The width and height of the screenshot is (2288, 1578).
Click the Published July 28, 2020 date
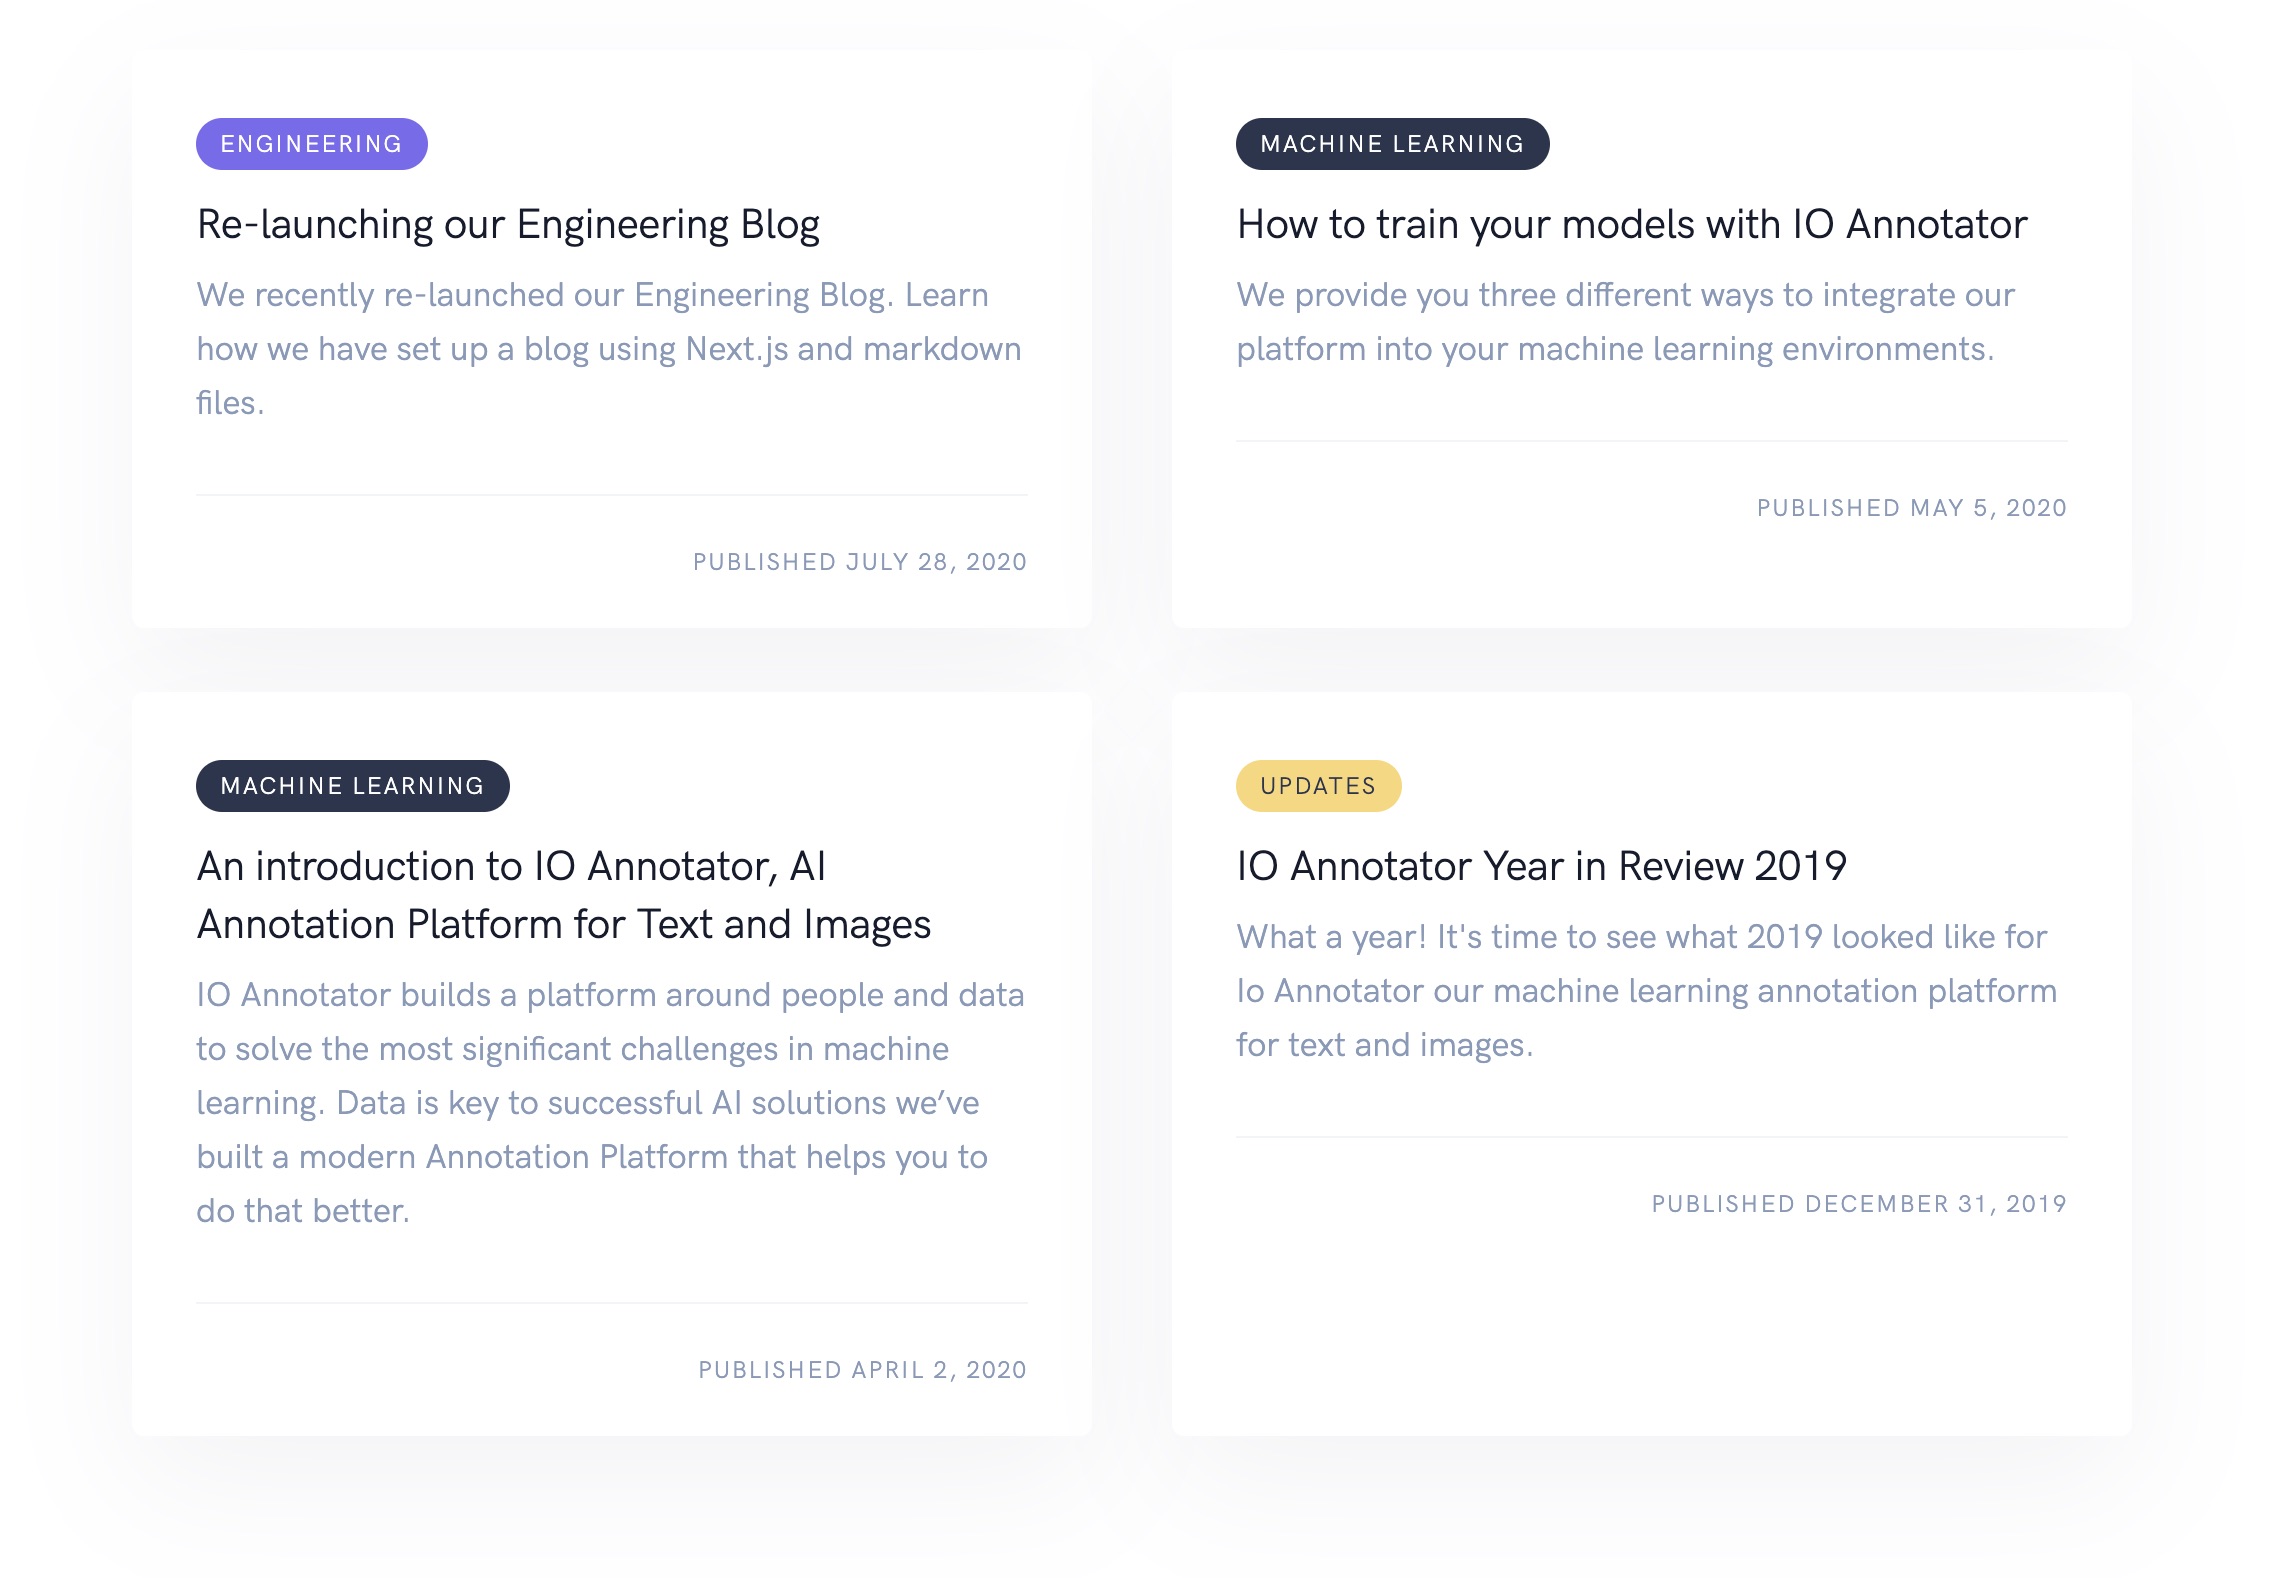tap(860, 562)
